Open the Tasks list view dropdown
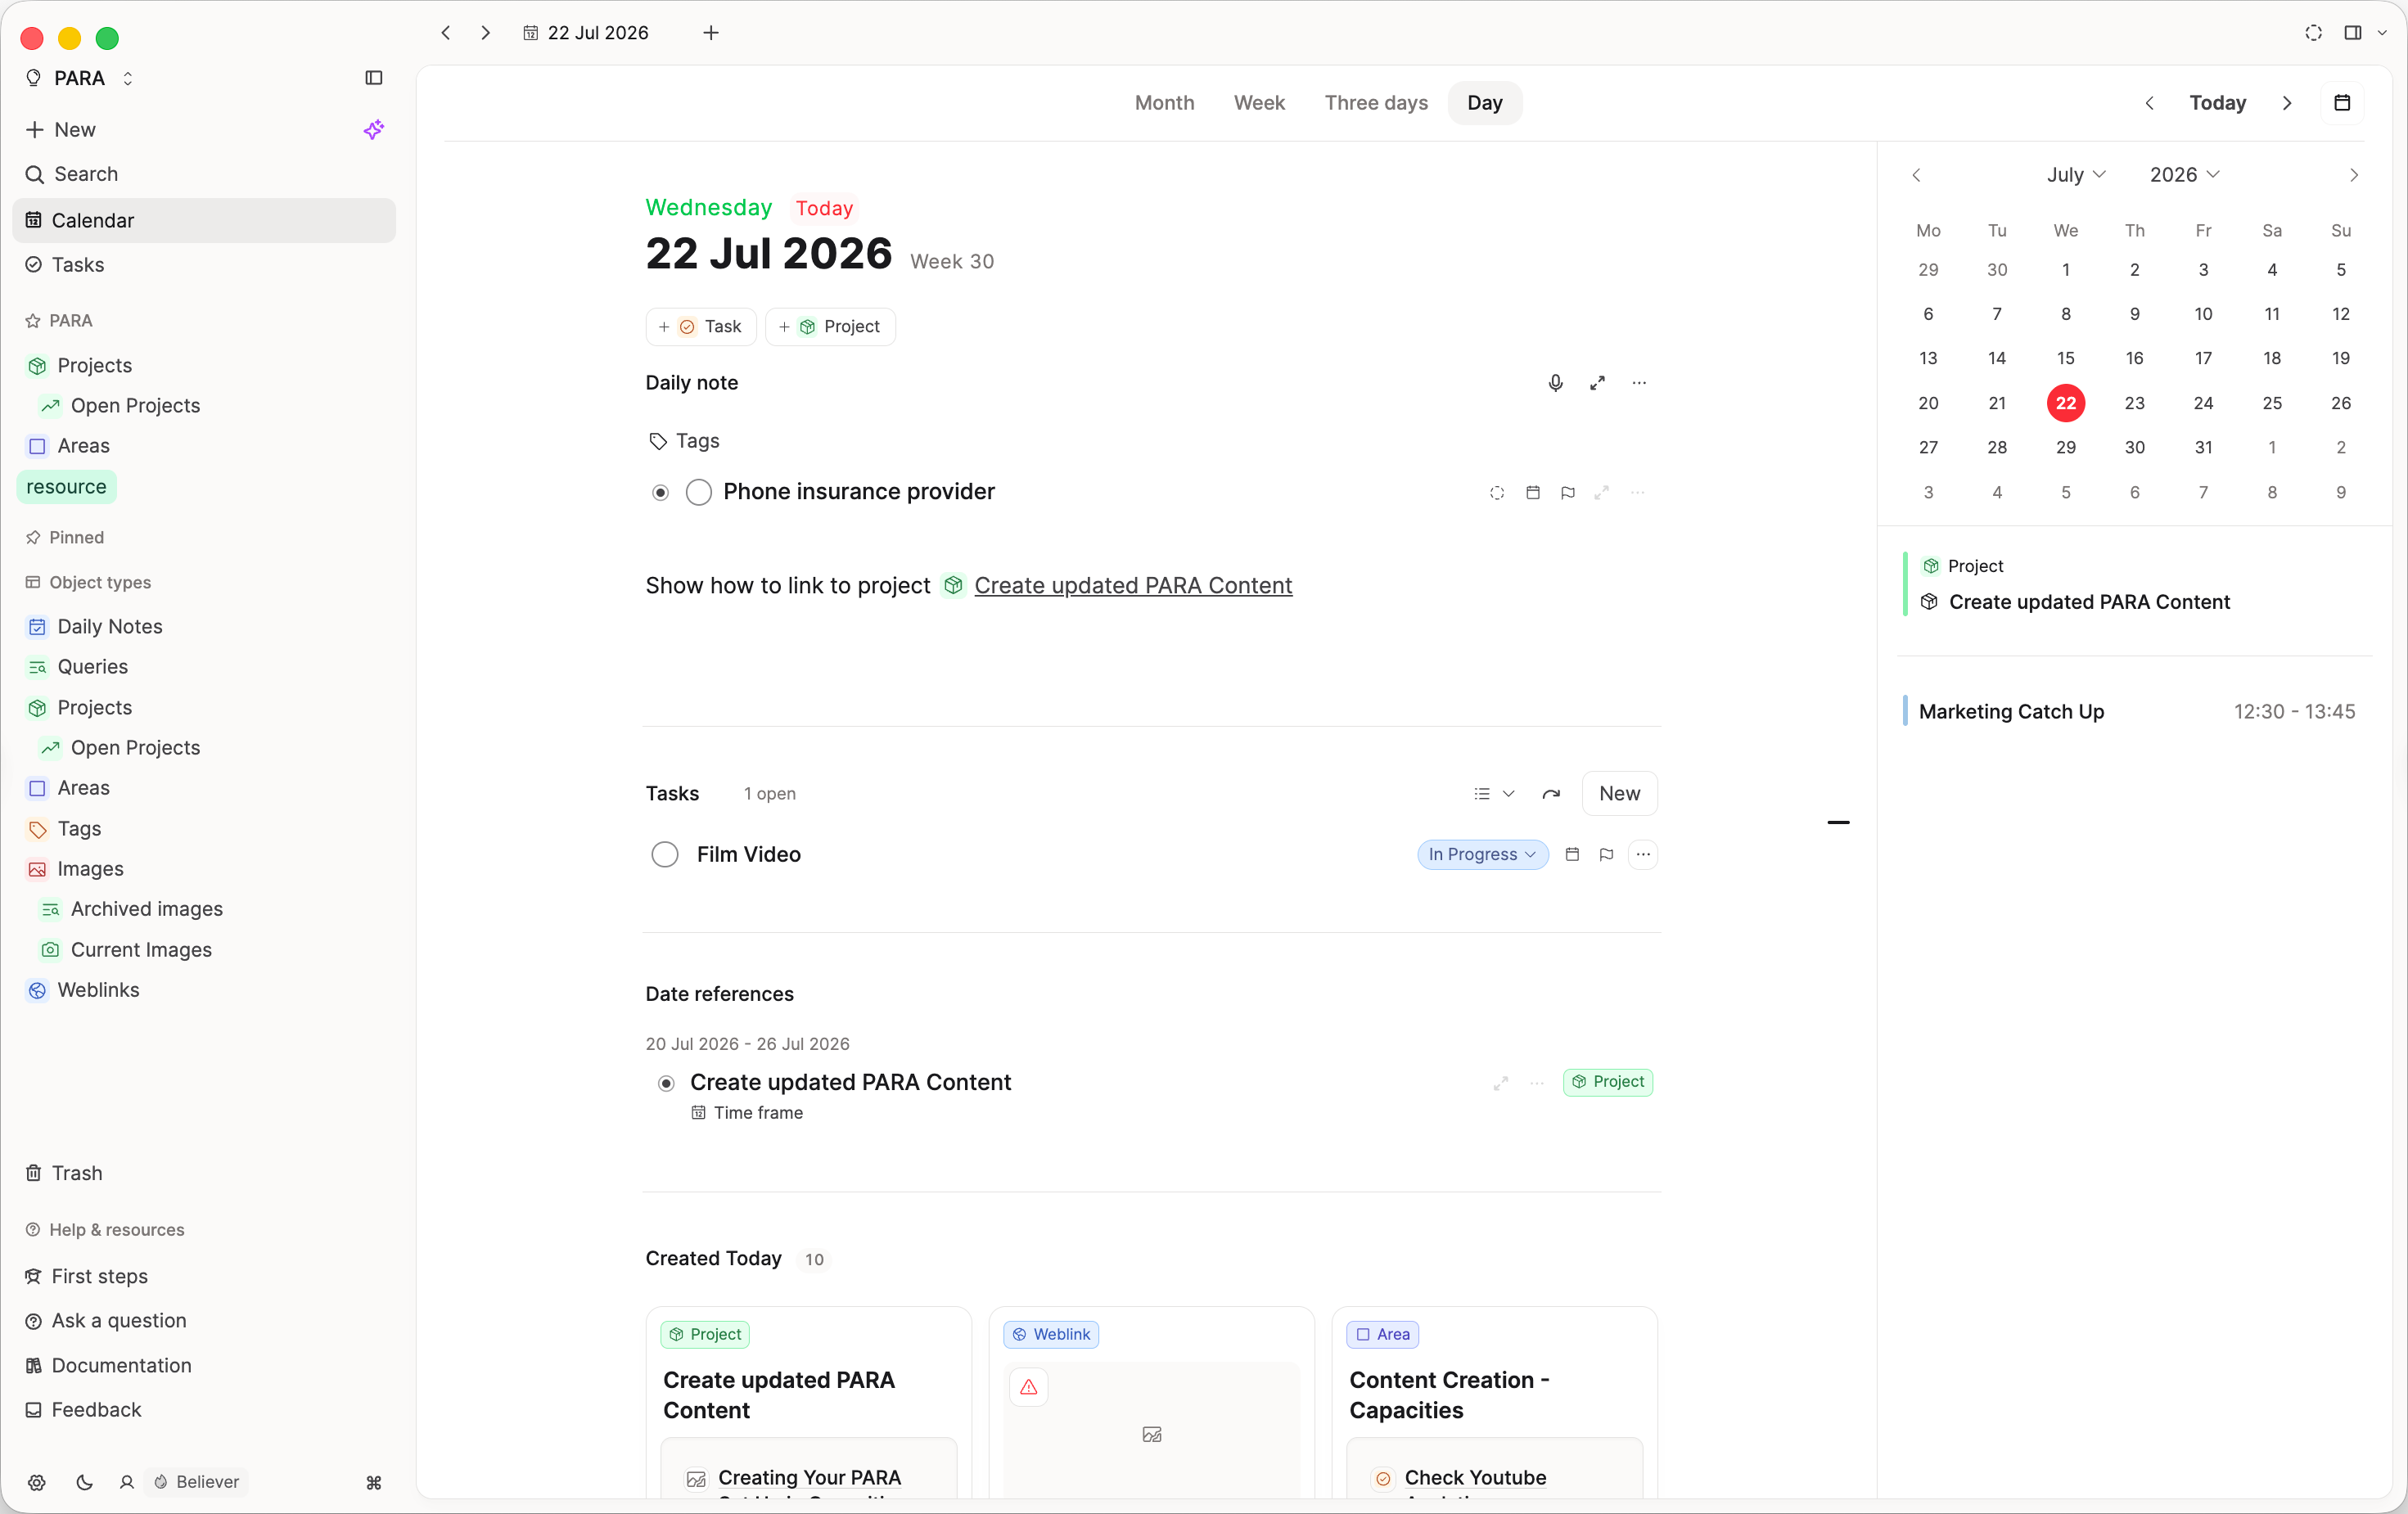Image resolution: width=2408 pixels, height=1514 pixels. 1494,794
